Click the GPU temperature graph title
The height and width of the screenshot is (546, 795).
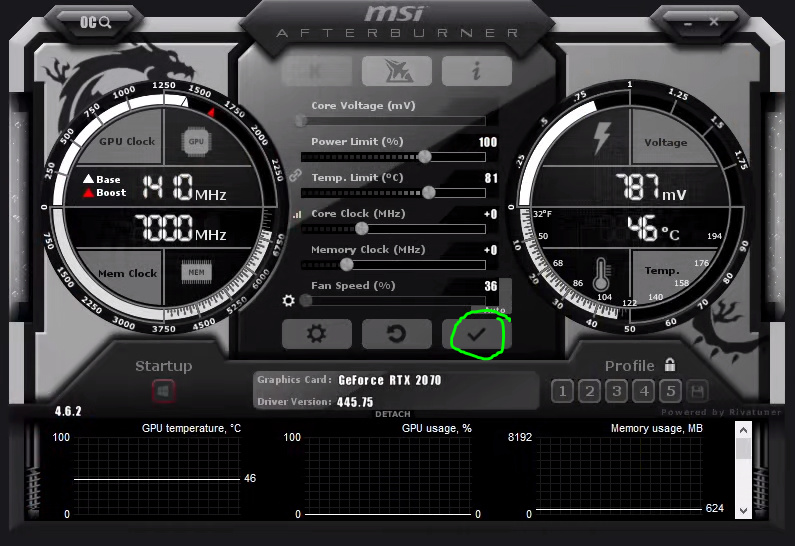tap(191, 429)
